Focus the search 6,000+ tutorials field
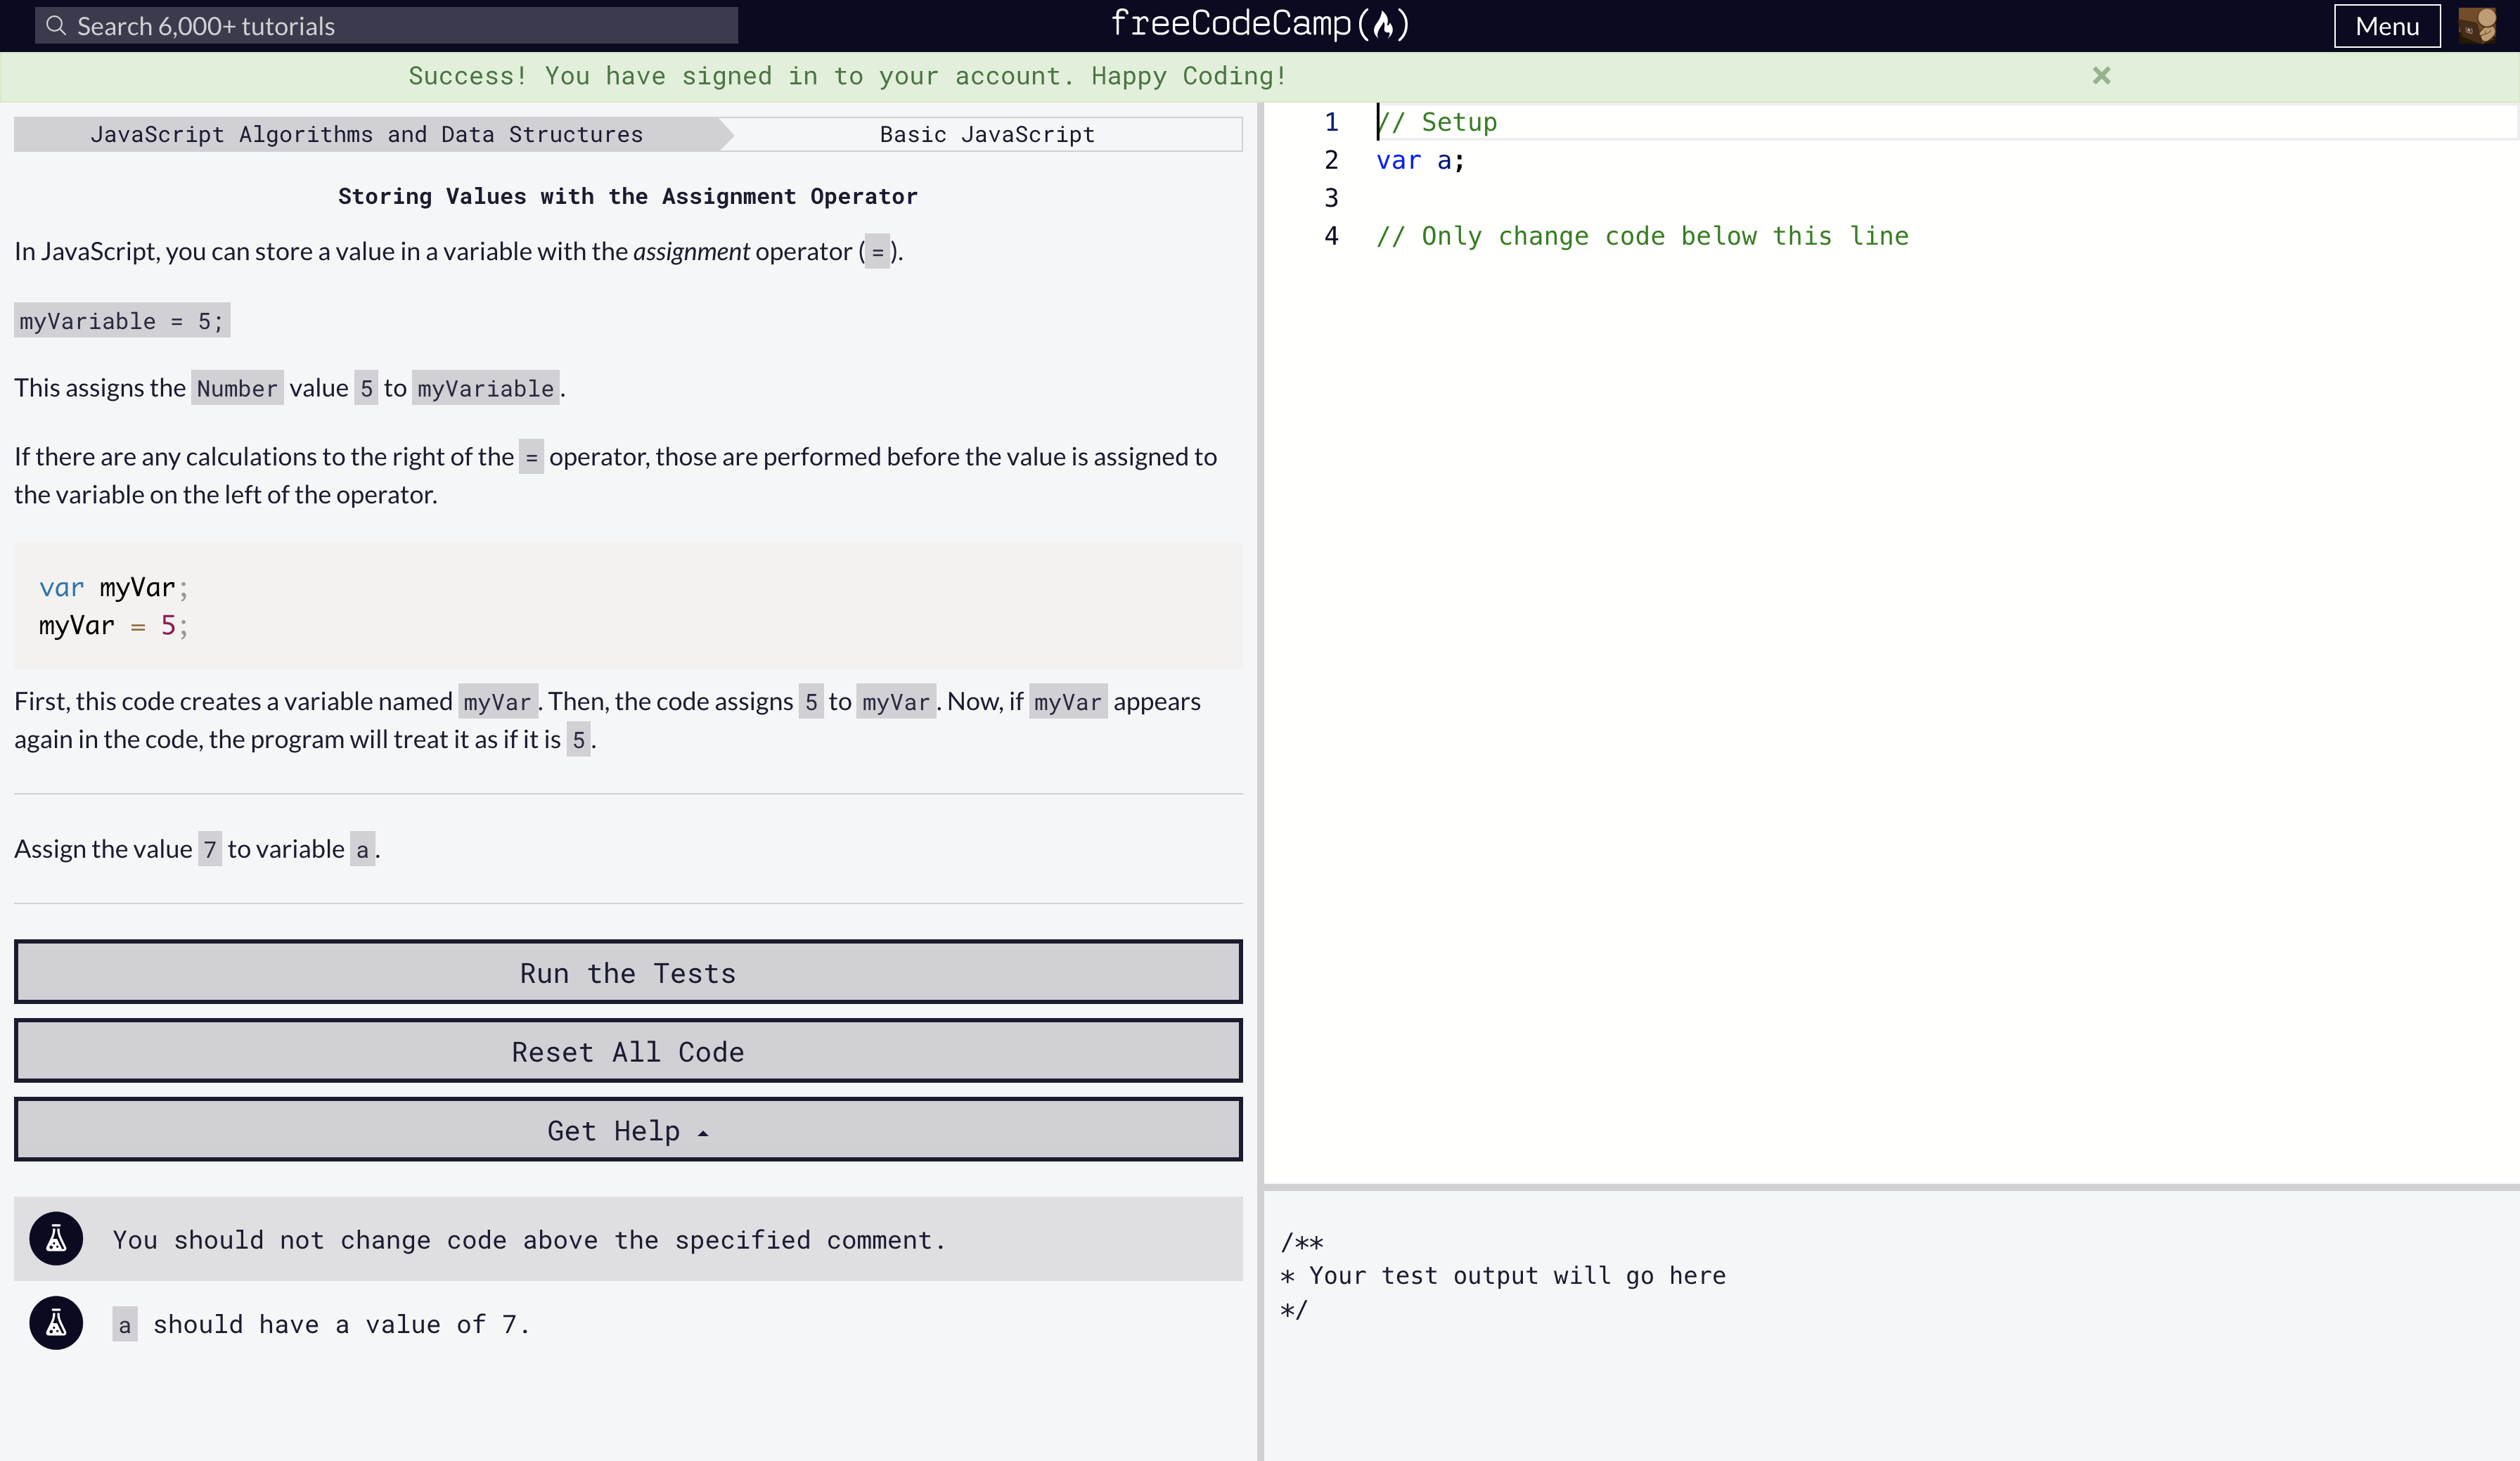Viewport: 2520px width, 1461px height. [x=400, y=26]
